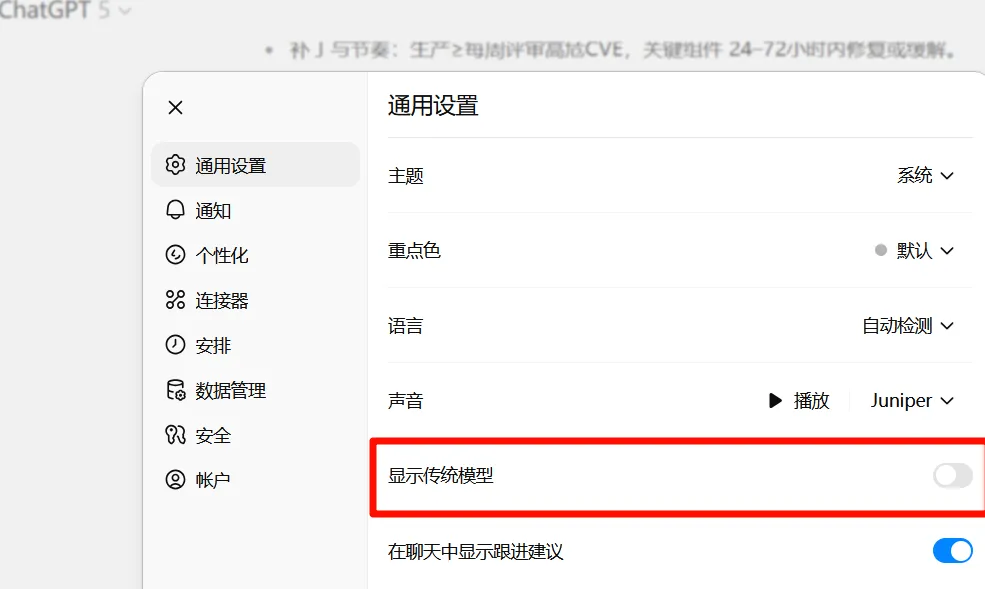Click the connectors icon beside 连接器

pos(175,300)
